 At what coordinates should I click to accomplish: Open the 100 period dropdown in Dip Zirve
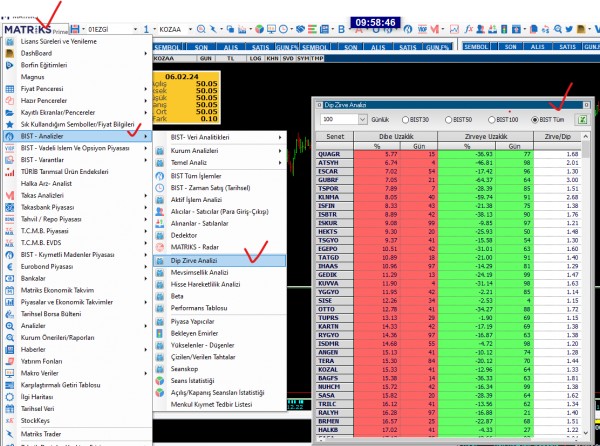point(362,120)
